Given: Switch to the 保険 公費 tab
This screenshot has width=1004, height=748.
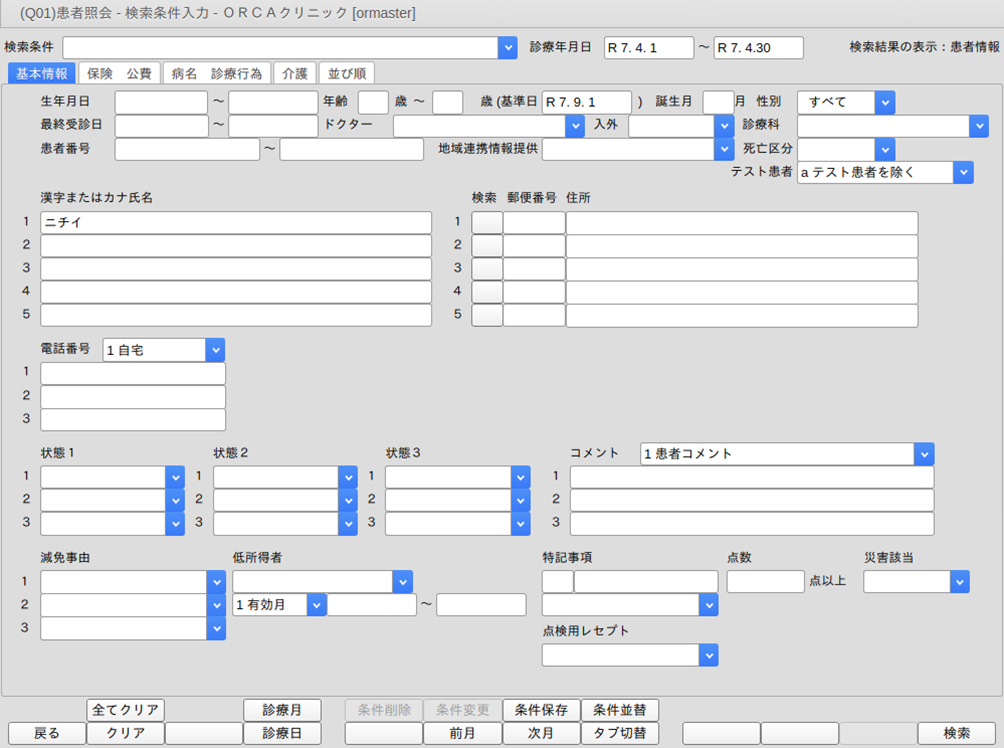Looking at the screenshot, I should (x=119, y=73).
